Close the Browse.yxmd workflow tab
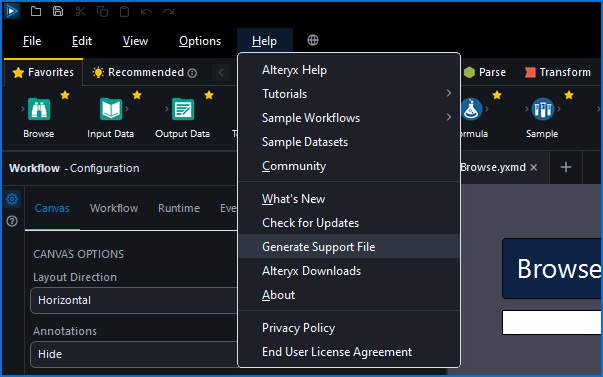 534,167
